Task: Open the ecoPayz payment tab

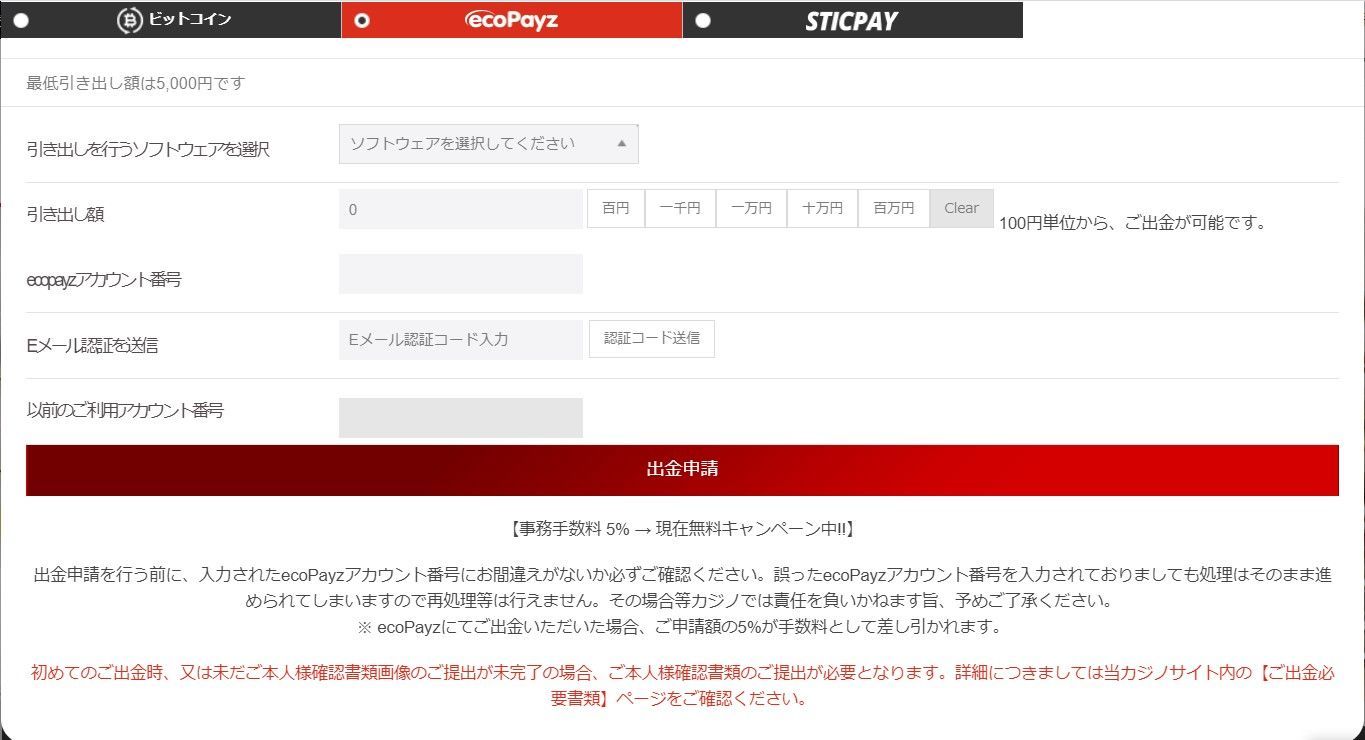Action: (511, 20)
